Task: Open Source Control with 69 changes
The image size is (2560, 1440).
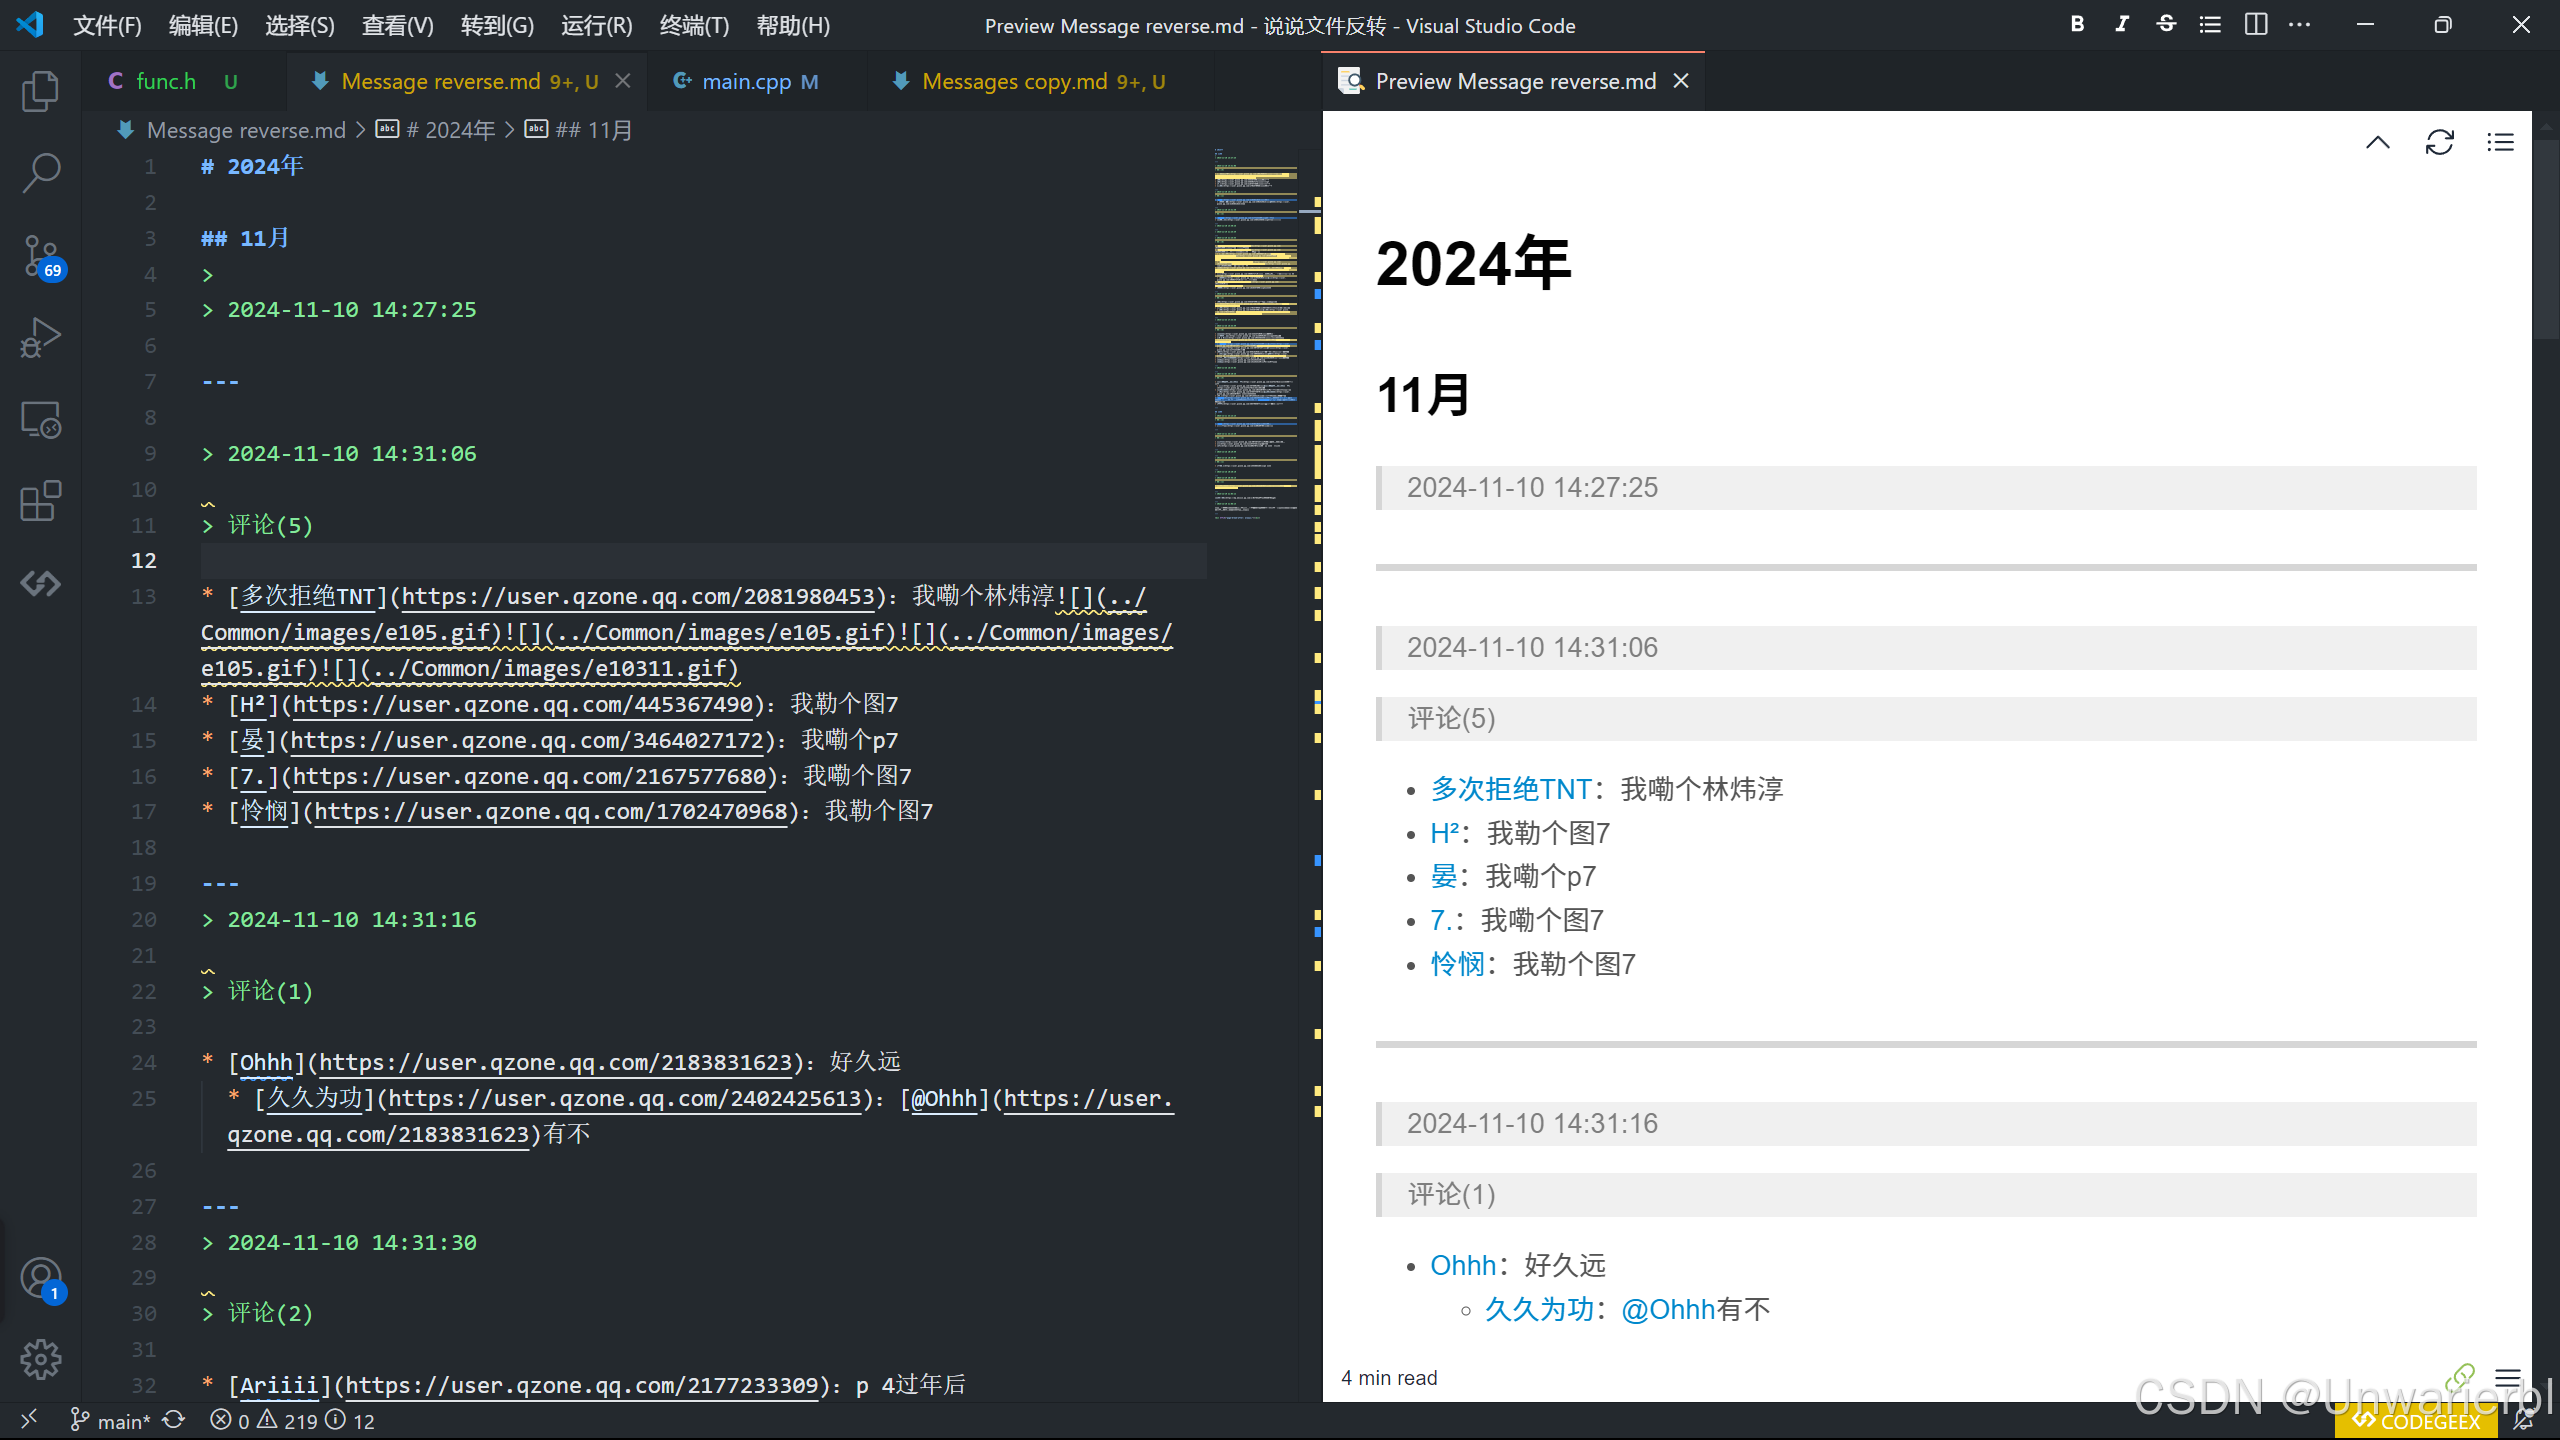Action: point(40,256)
